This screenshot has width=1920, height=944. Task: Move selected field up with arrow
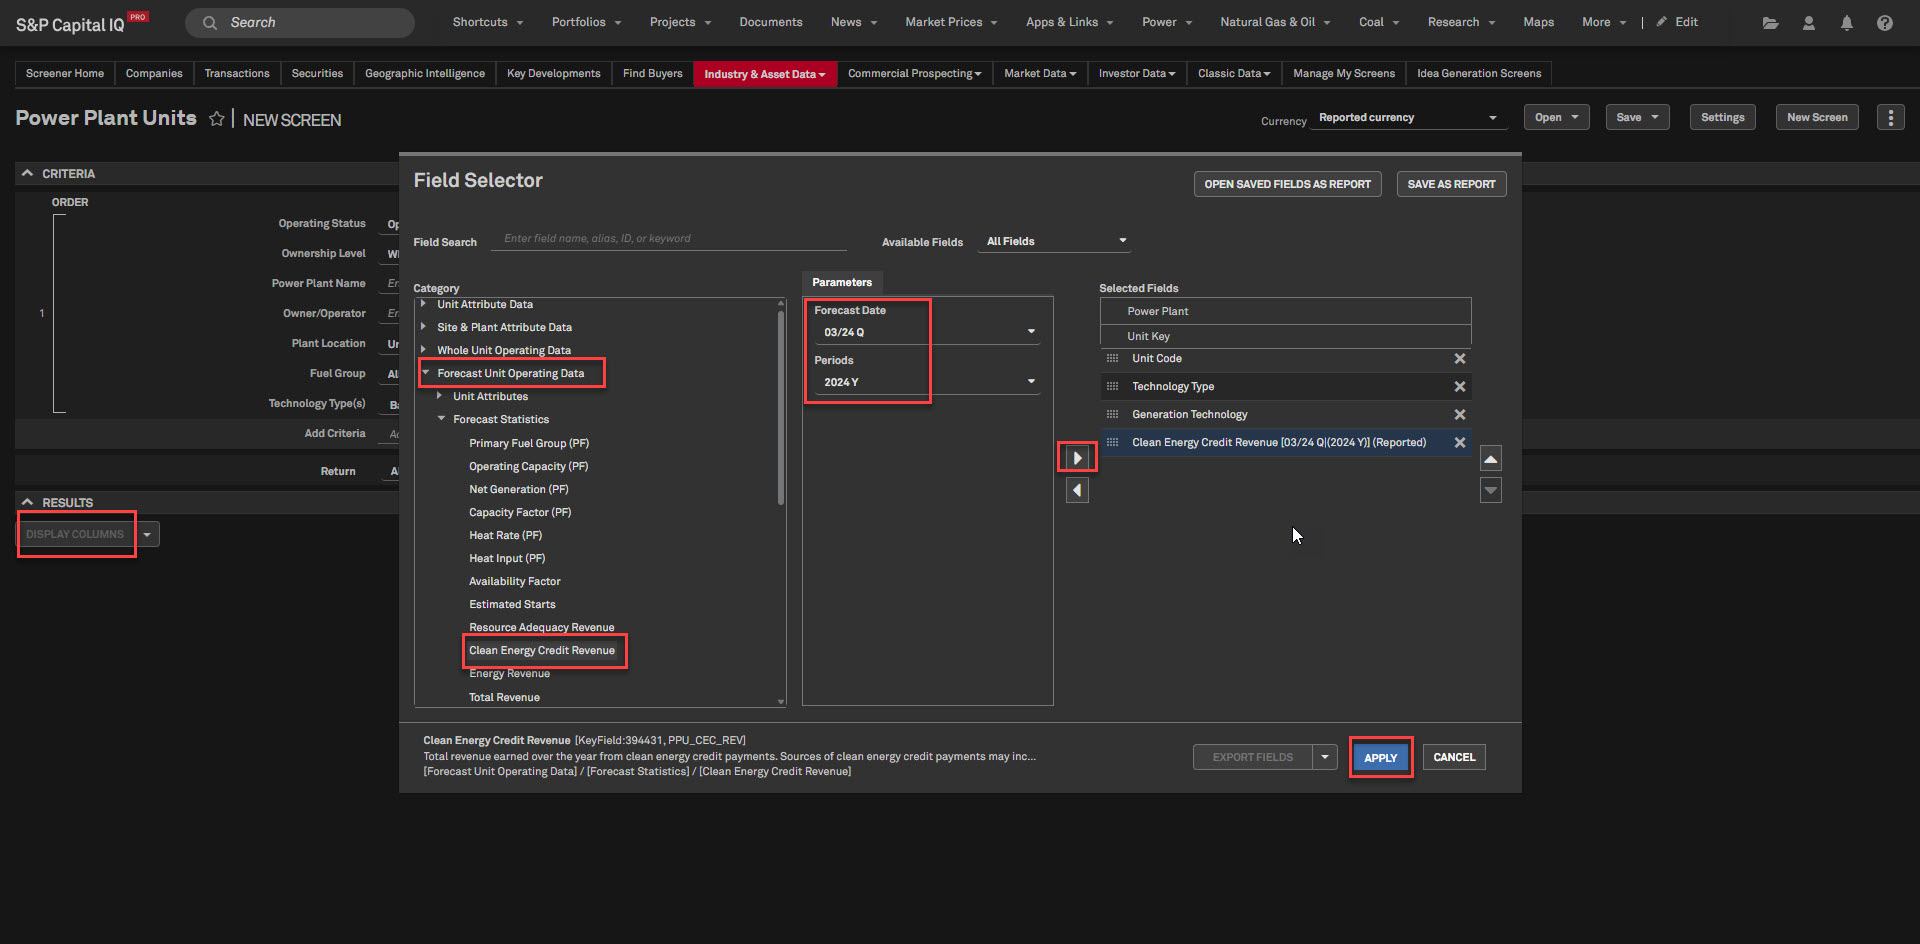(1490, 459)
